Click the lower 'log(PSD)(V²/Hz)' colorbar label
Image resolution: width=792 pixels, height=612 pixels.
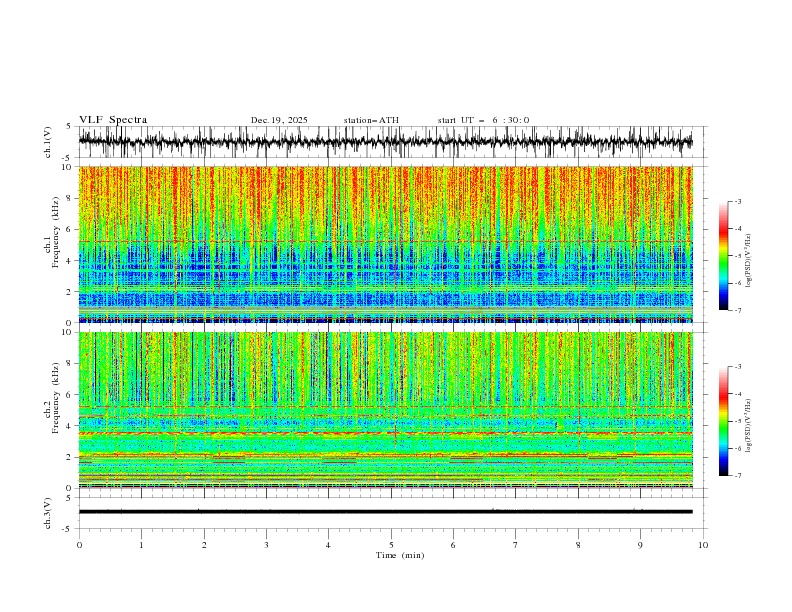pos(748,426)
